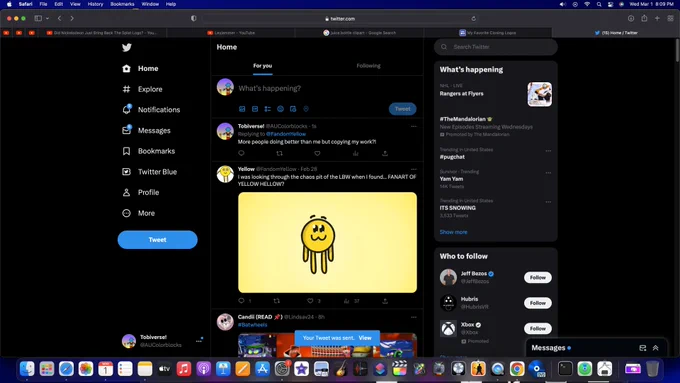
Task: Open Home in the sidebar
Action: coord(140,69)
